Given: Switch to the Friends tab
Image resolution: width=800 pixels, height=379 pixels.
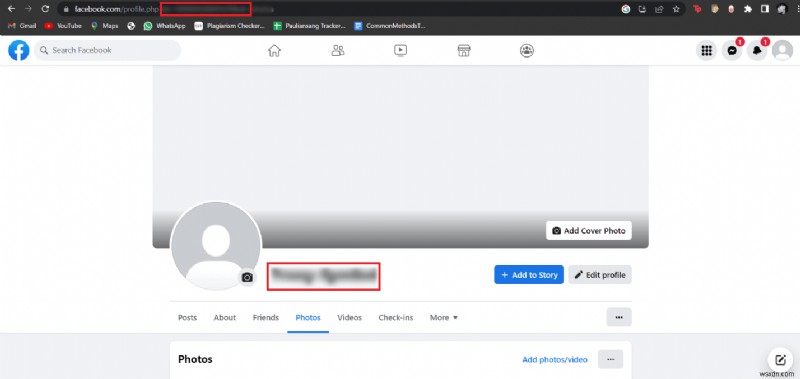Looking at the screenshot, I should [266, 317].
